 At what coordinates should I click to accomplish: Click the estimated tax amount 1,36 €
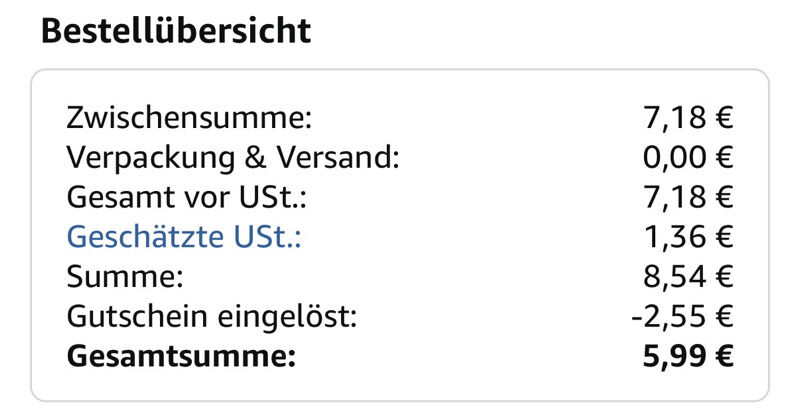(688, 237)
